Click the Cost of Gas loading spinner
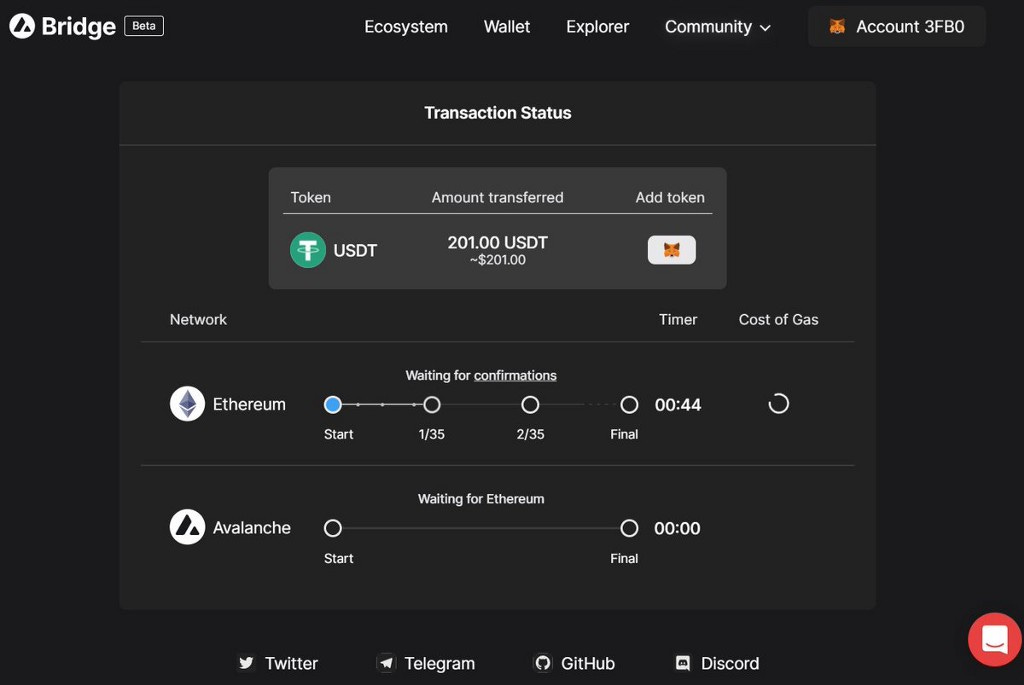 click(778, 404)
